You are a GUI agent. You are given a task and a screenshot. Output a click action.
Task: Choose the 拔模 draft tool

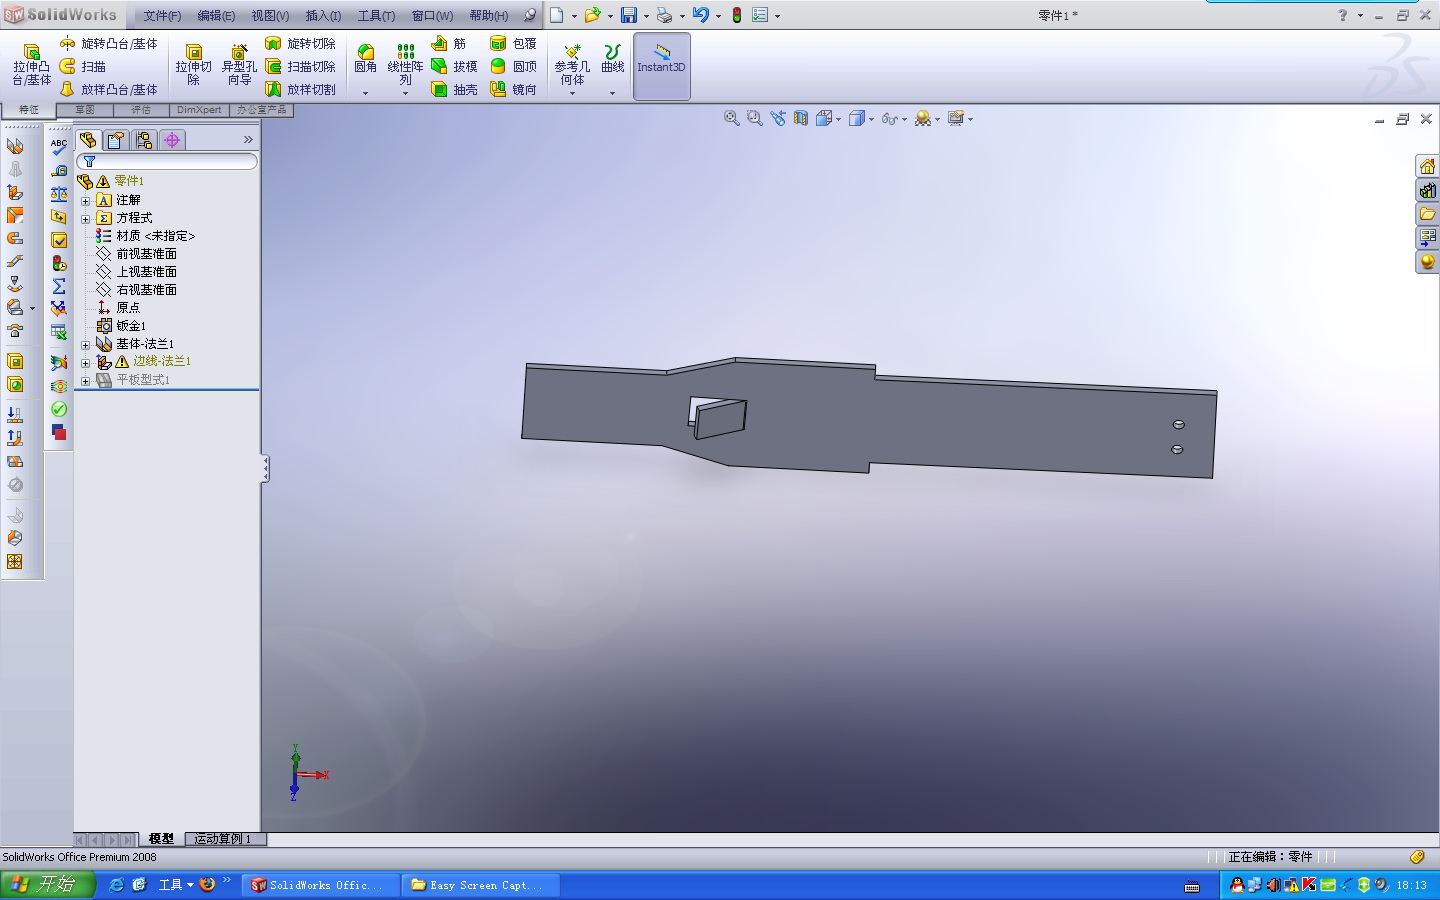pos(454,66)
